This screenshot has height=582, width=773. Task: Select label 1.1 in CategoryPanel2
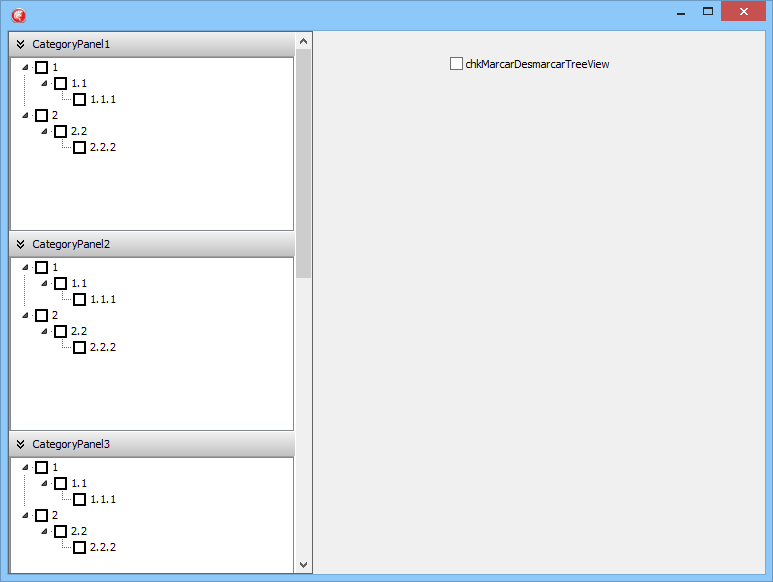pyautogui.click(x=79, y=283)
